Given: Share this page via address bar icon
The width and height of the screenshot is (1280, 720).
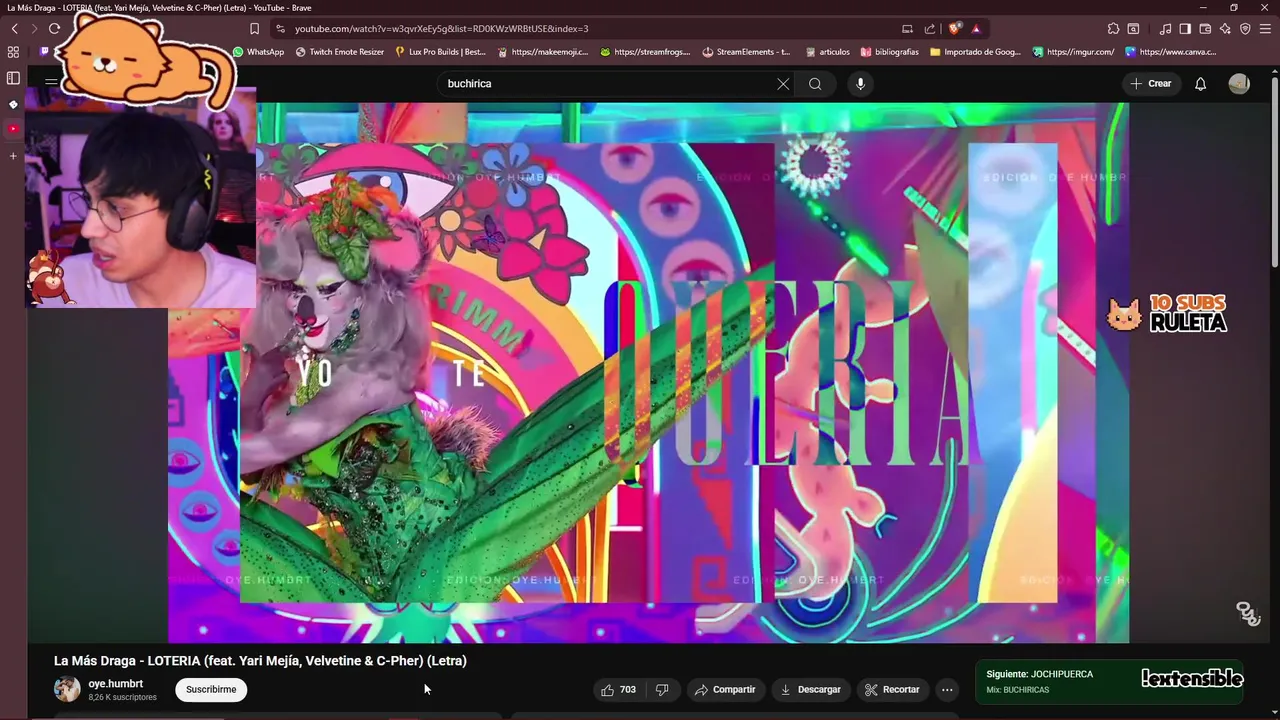Looking at the screenshot, I should coord(930,29).
